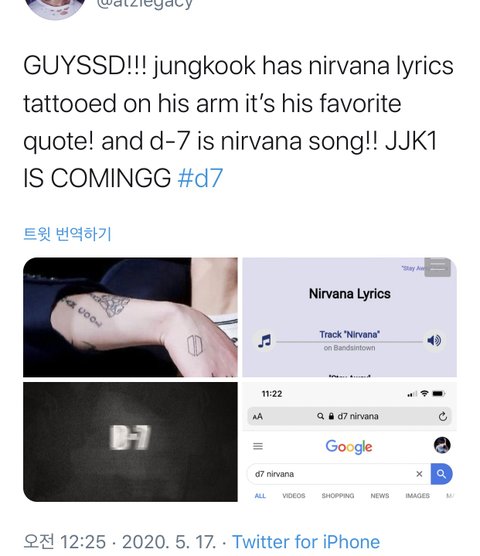Open the D-7 teaser image
Image resolution: width=480 pixels, height=556 pixels.
click(x=130, y=441)
